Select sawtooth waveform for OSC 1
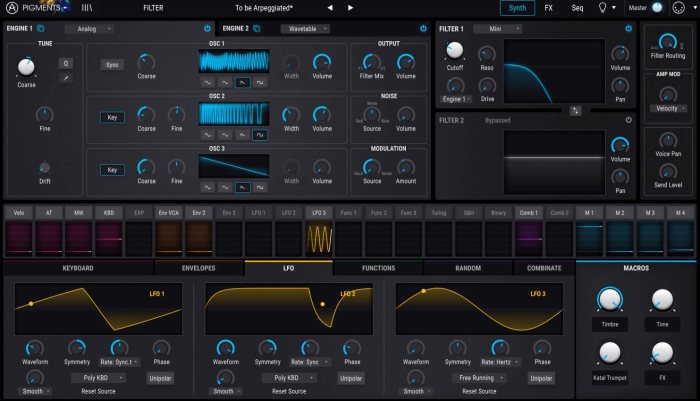This screenshot has height=401, width=700. pos(242,82)
